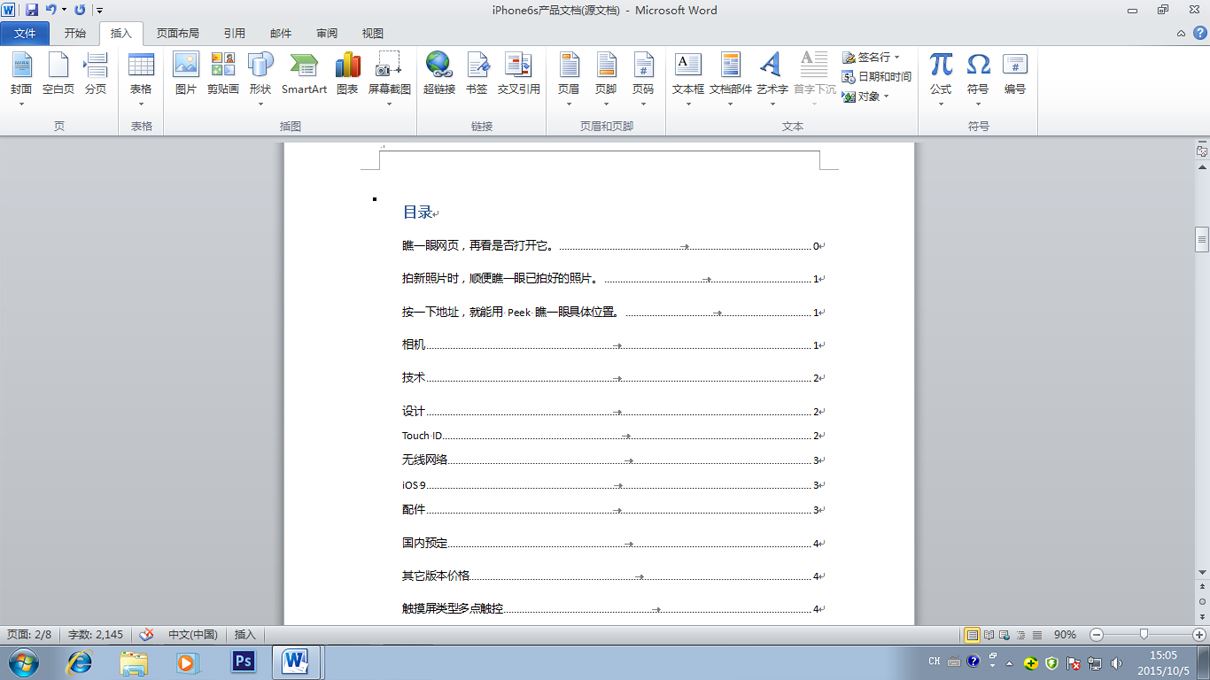
Task: Insert WordArt (艺术字)
Action: pyautogui.click(x=771, y=78)
